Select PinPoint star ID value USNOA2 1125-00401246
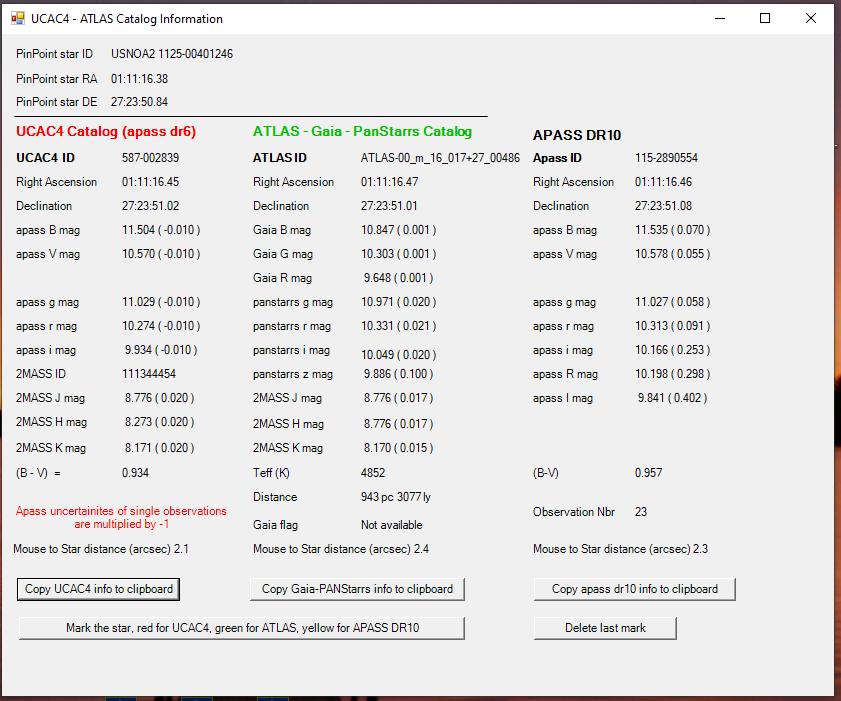 172,54
